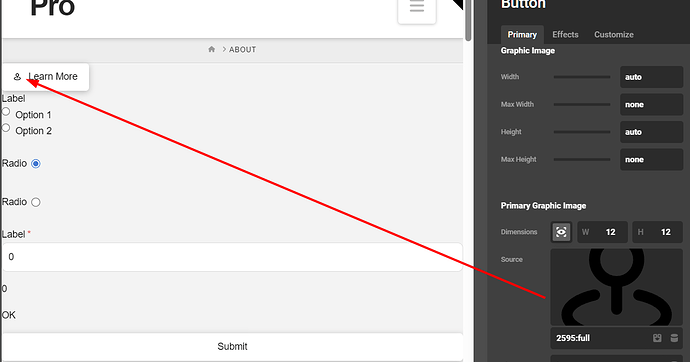Viewport: 690px width, 362px height.
Task: Switch to the Customize tab
Action: click(x=614, y=34)
